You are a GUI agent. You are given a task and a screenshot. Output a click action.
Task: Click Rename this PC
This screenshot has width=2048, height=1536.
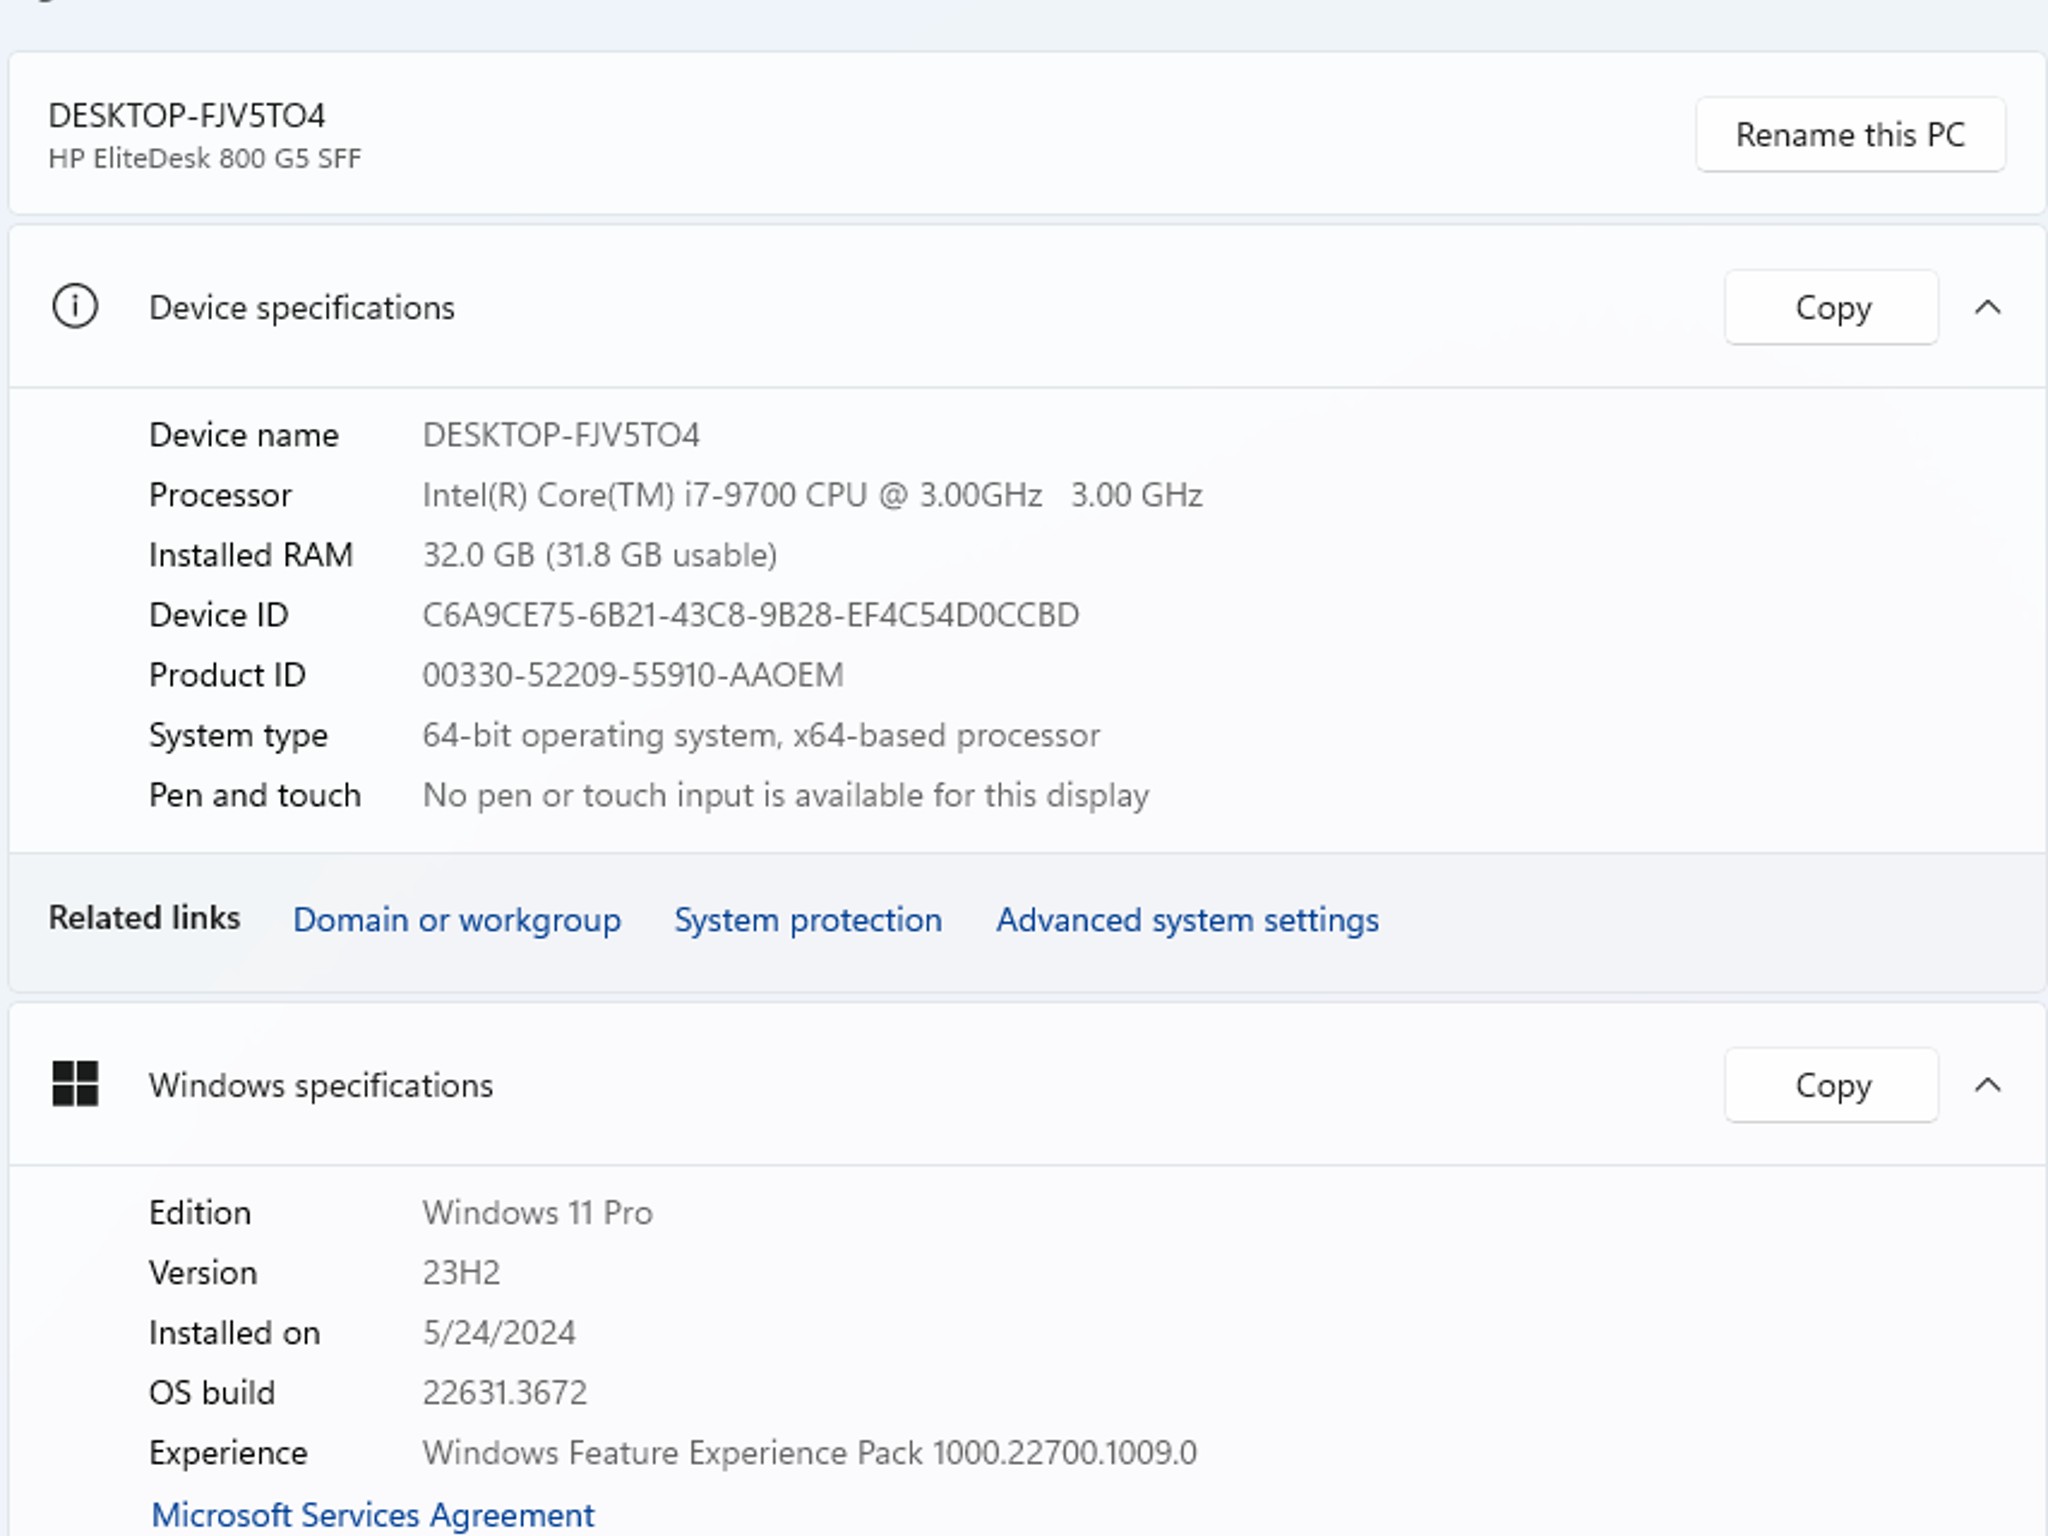pyautogui.click(x=1849, y=133)
